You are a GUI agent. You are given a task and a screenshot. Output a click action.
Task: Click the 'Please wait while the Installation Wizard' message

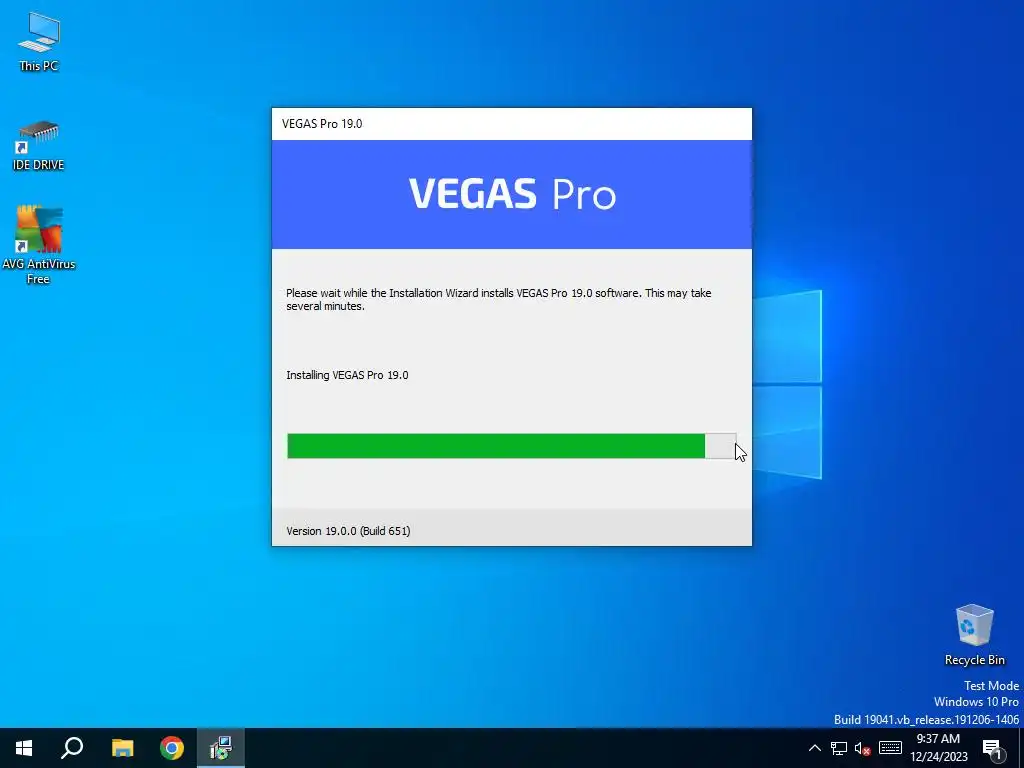(498, 299)
